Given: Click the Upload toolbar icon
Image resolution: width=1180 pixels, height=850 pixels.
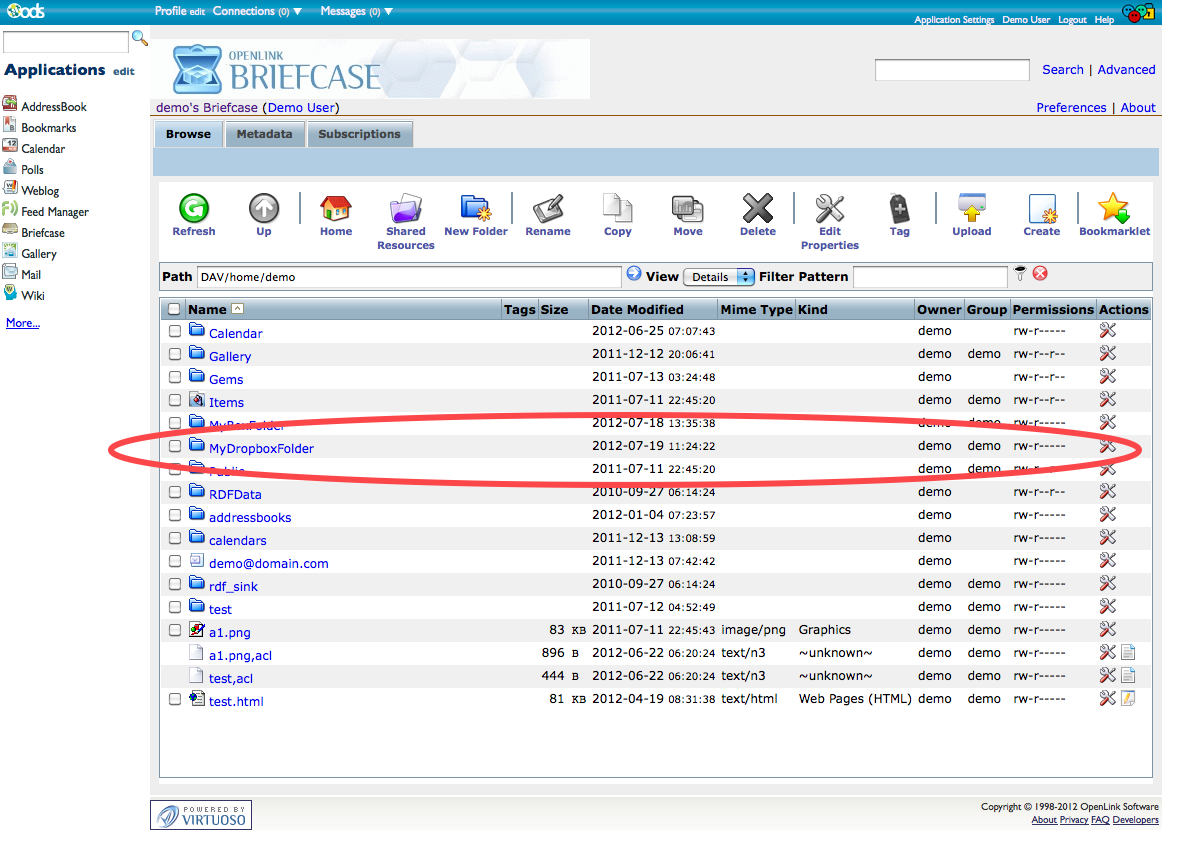Looking at the screenshot, I should pos(971,209).
